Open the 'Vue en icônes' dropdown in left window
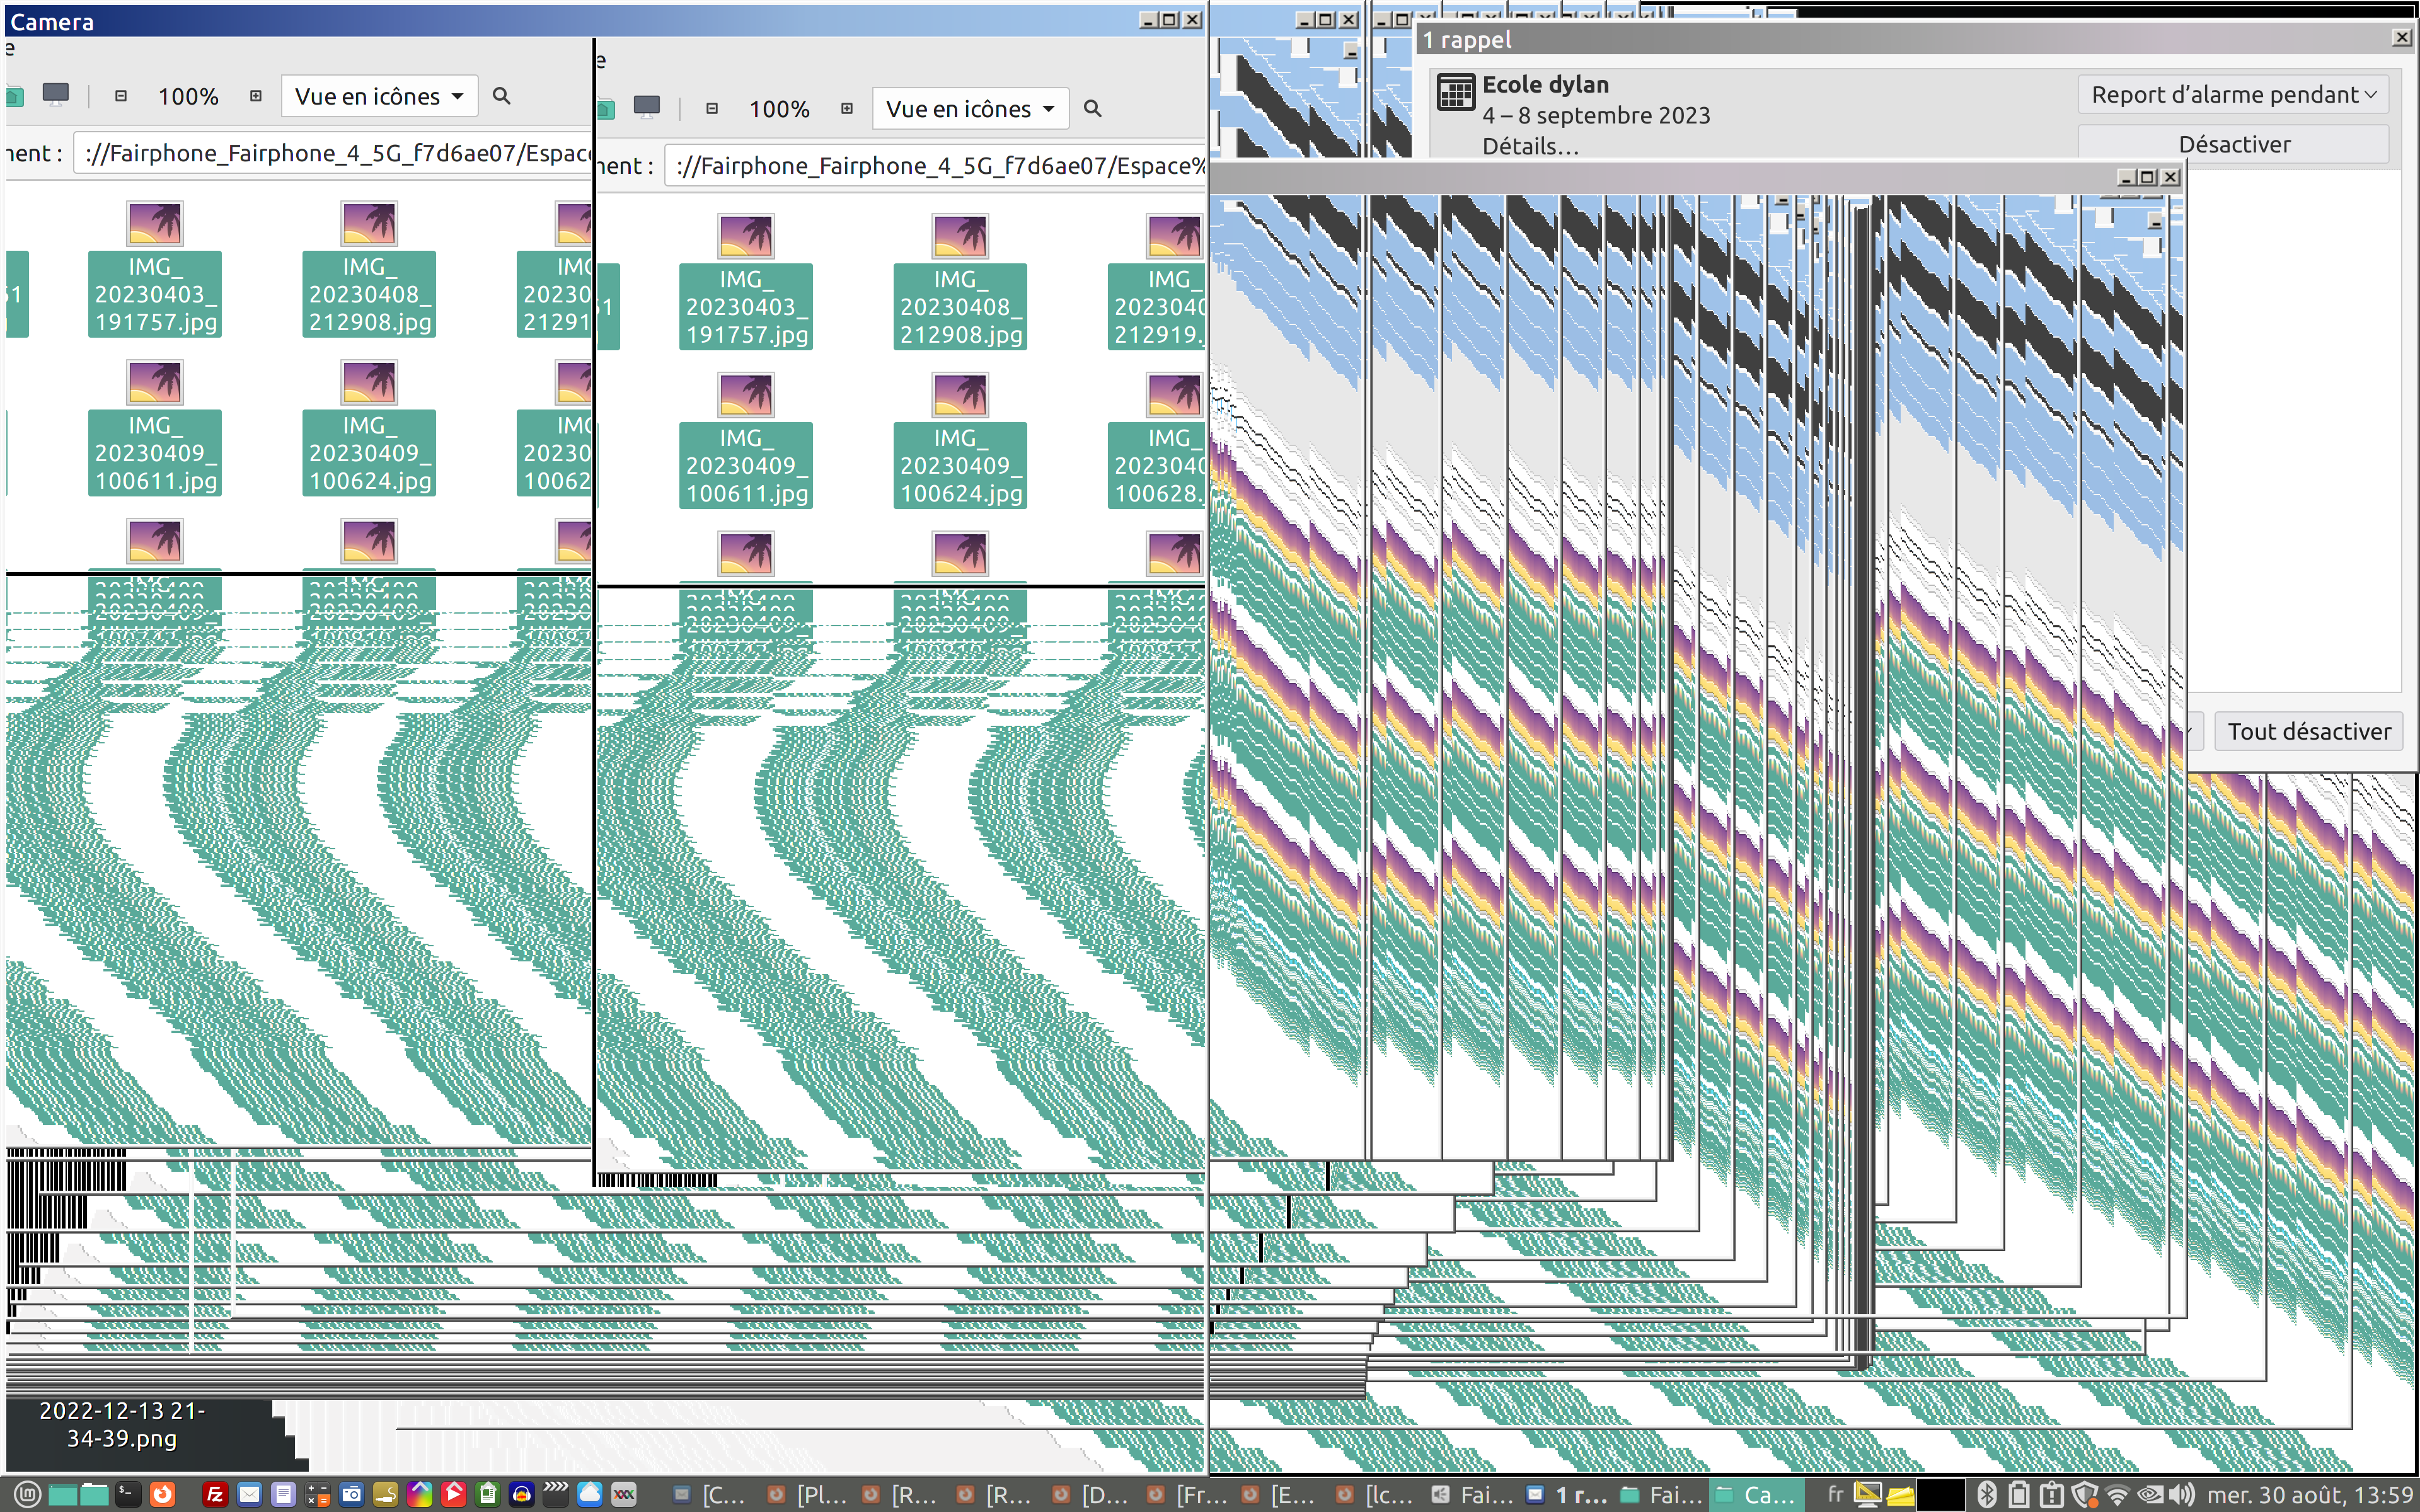The image size is (2420, 1512). (379, 96)
